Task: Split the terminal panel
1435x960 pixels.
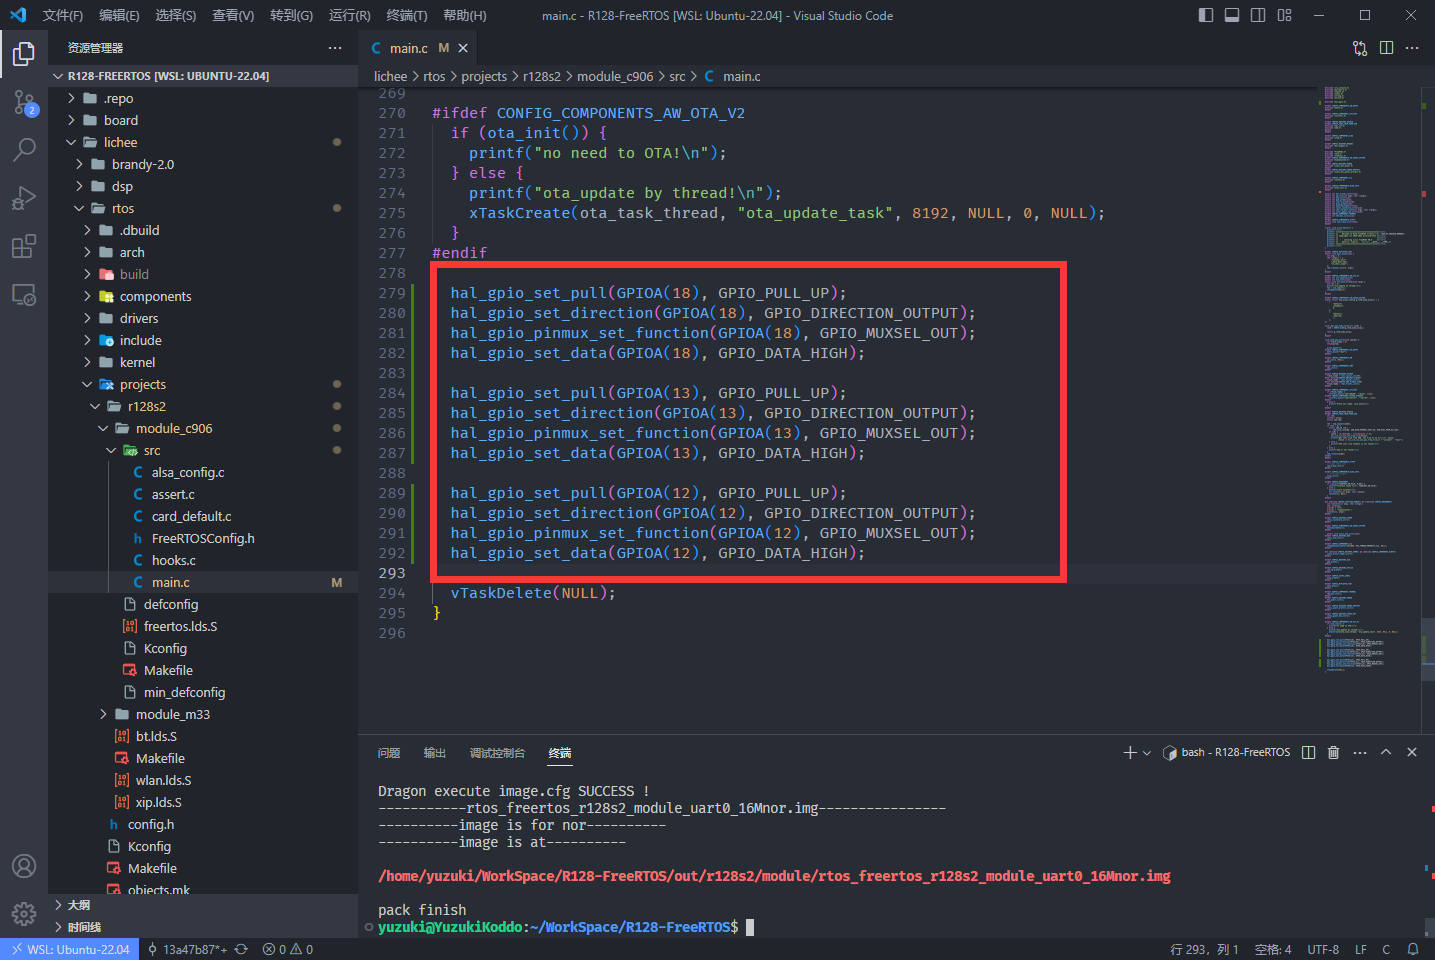Action: (x=1308, y=752)
